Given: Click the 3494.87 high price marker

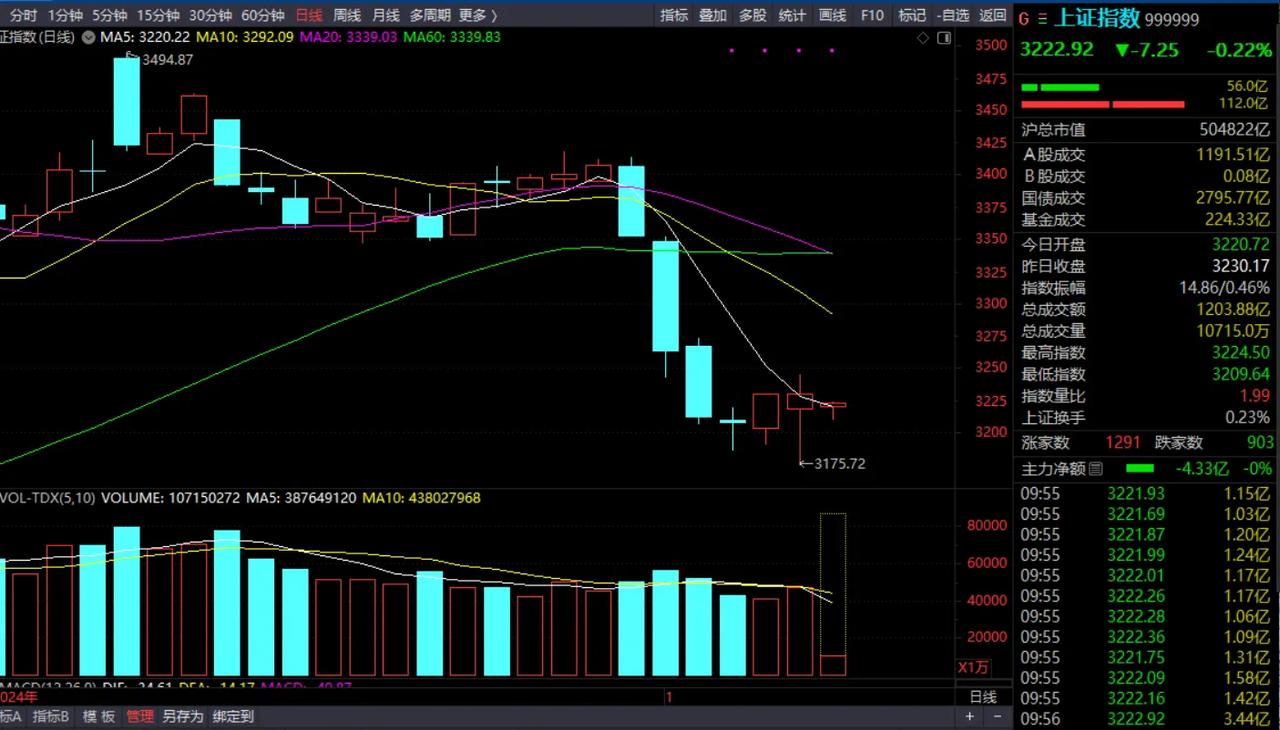Looking at the screenshot, I should [x=168, y=60].
